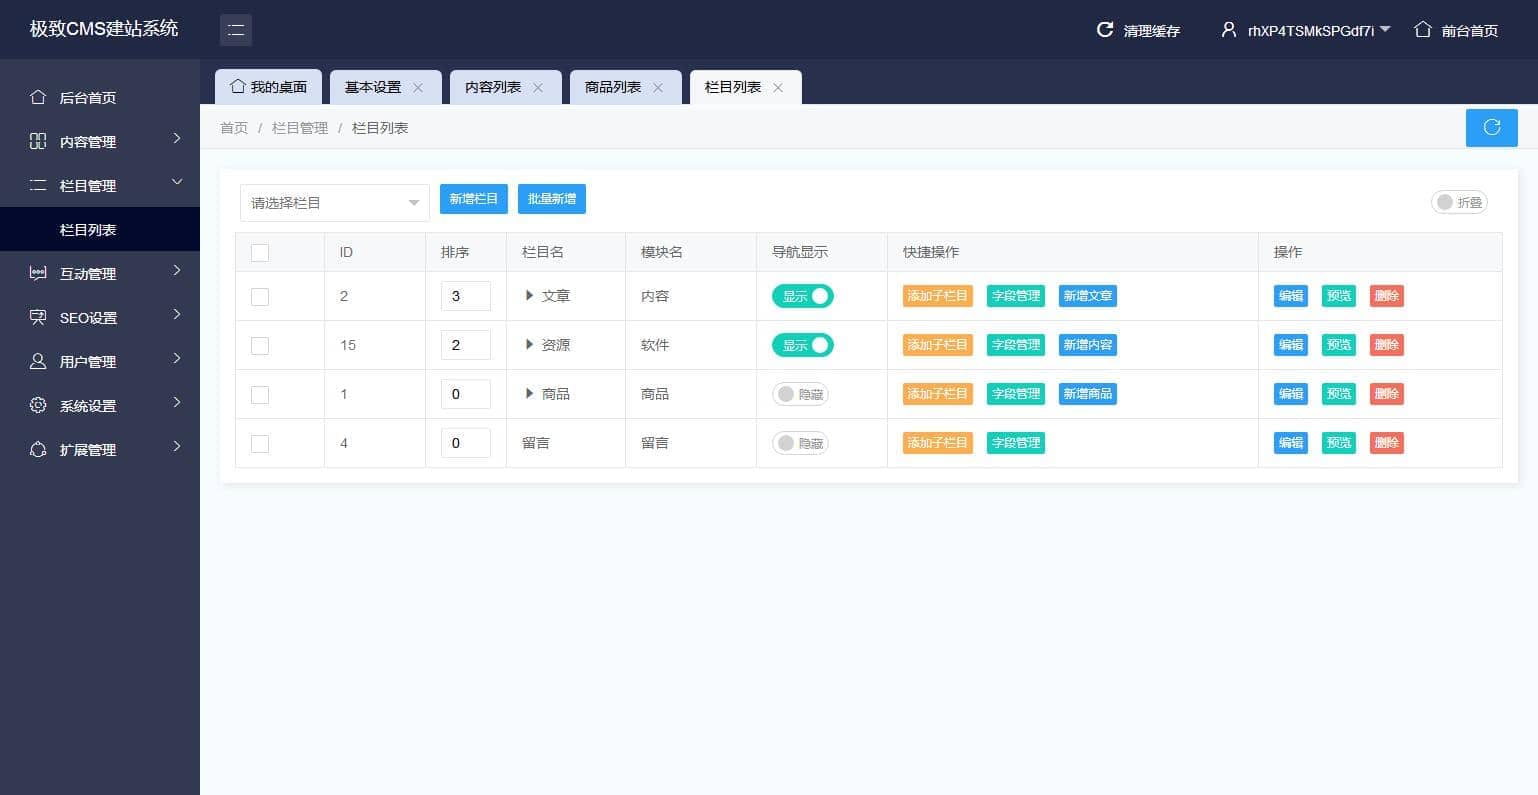Open the 请选择栏目 dropdown

(334, 203)
